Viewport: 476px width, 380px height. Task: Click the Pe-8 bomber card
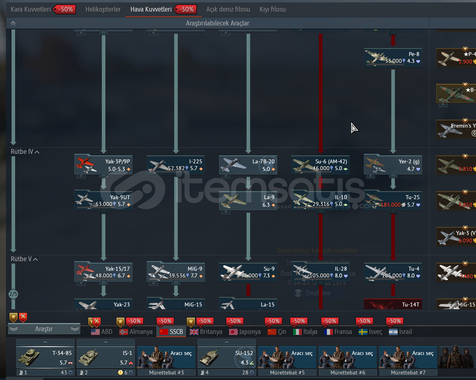(x=393, y=57)
